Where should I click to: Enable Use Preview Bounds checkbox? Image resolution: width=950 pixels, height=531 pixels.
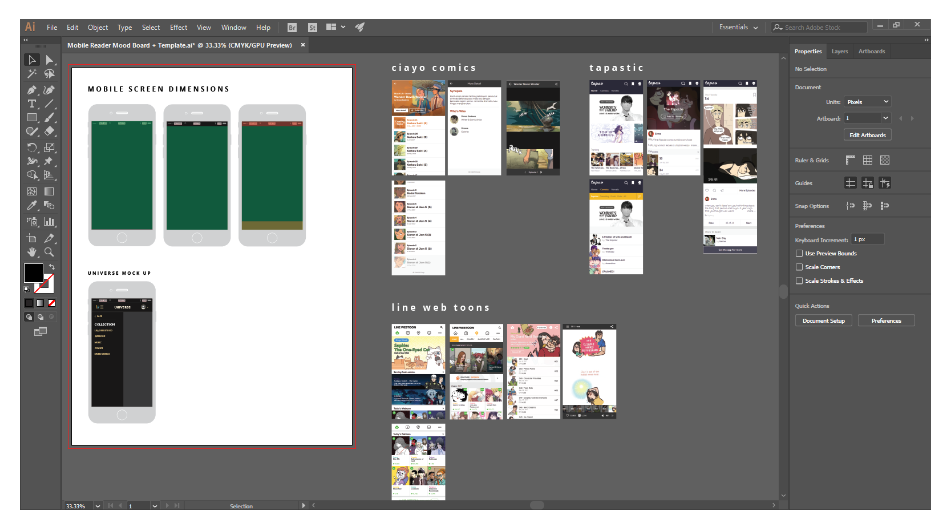pos(799,253)
